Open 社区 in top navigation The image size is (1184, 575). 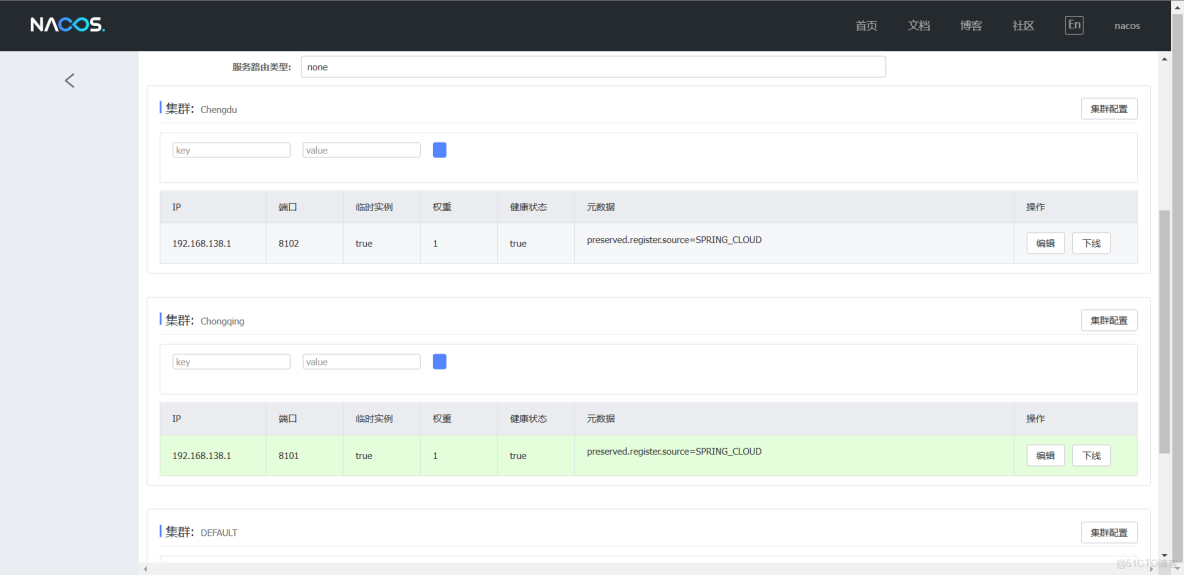pyautogui.click(x=1023, y=26)
